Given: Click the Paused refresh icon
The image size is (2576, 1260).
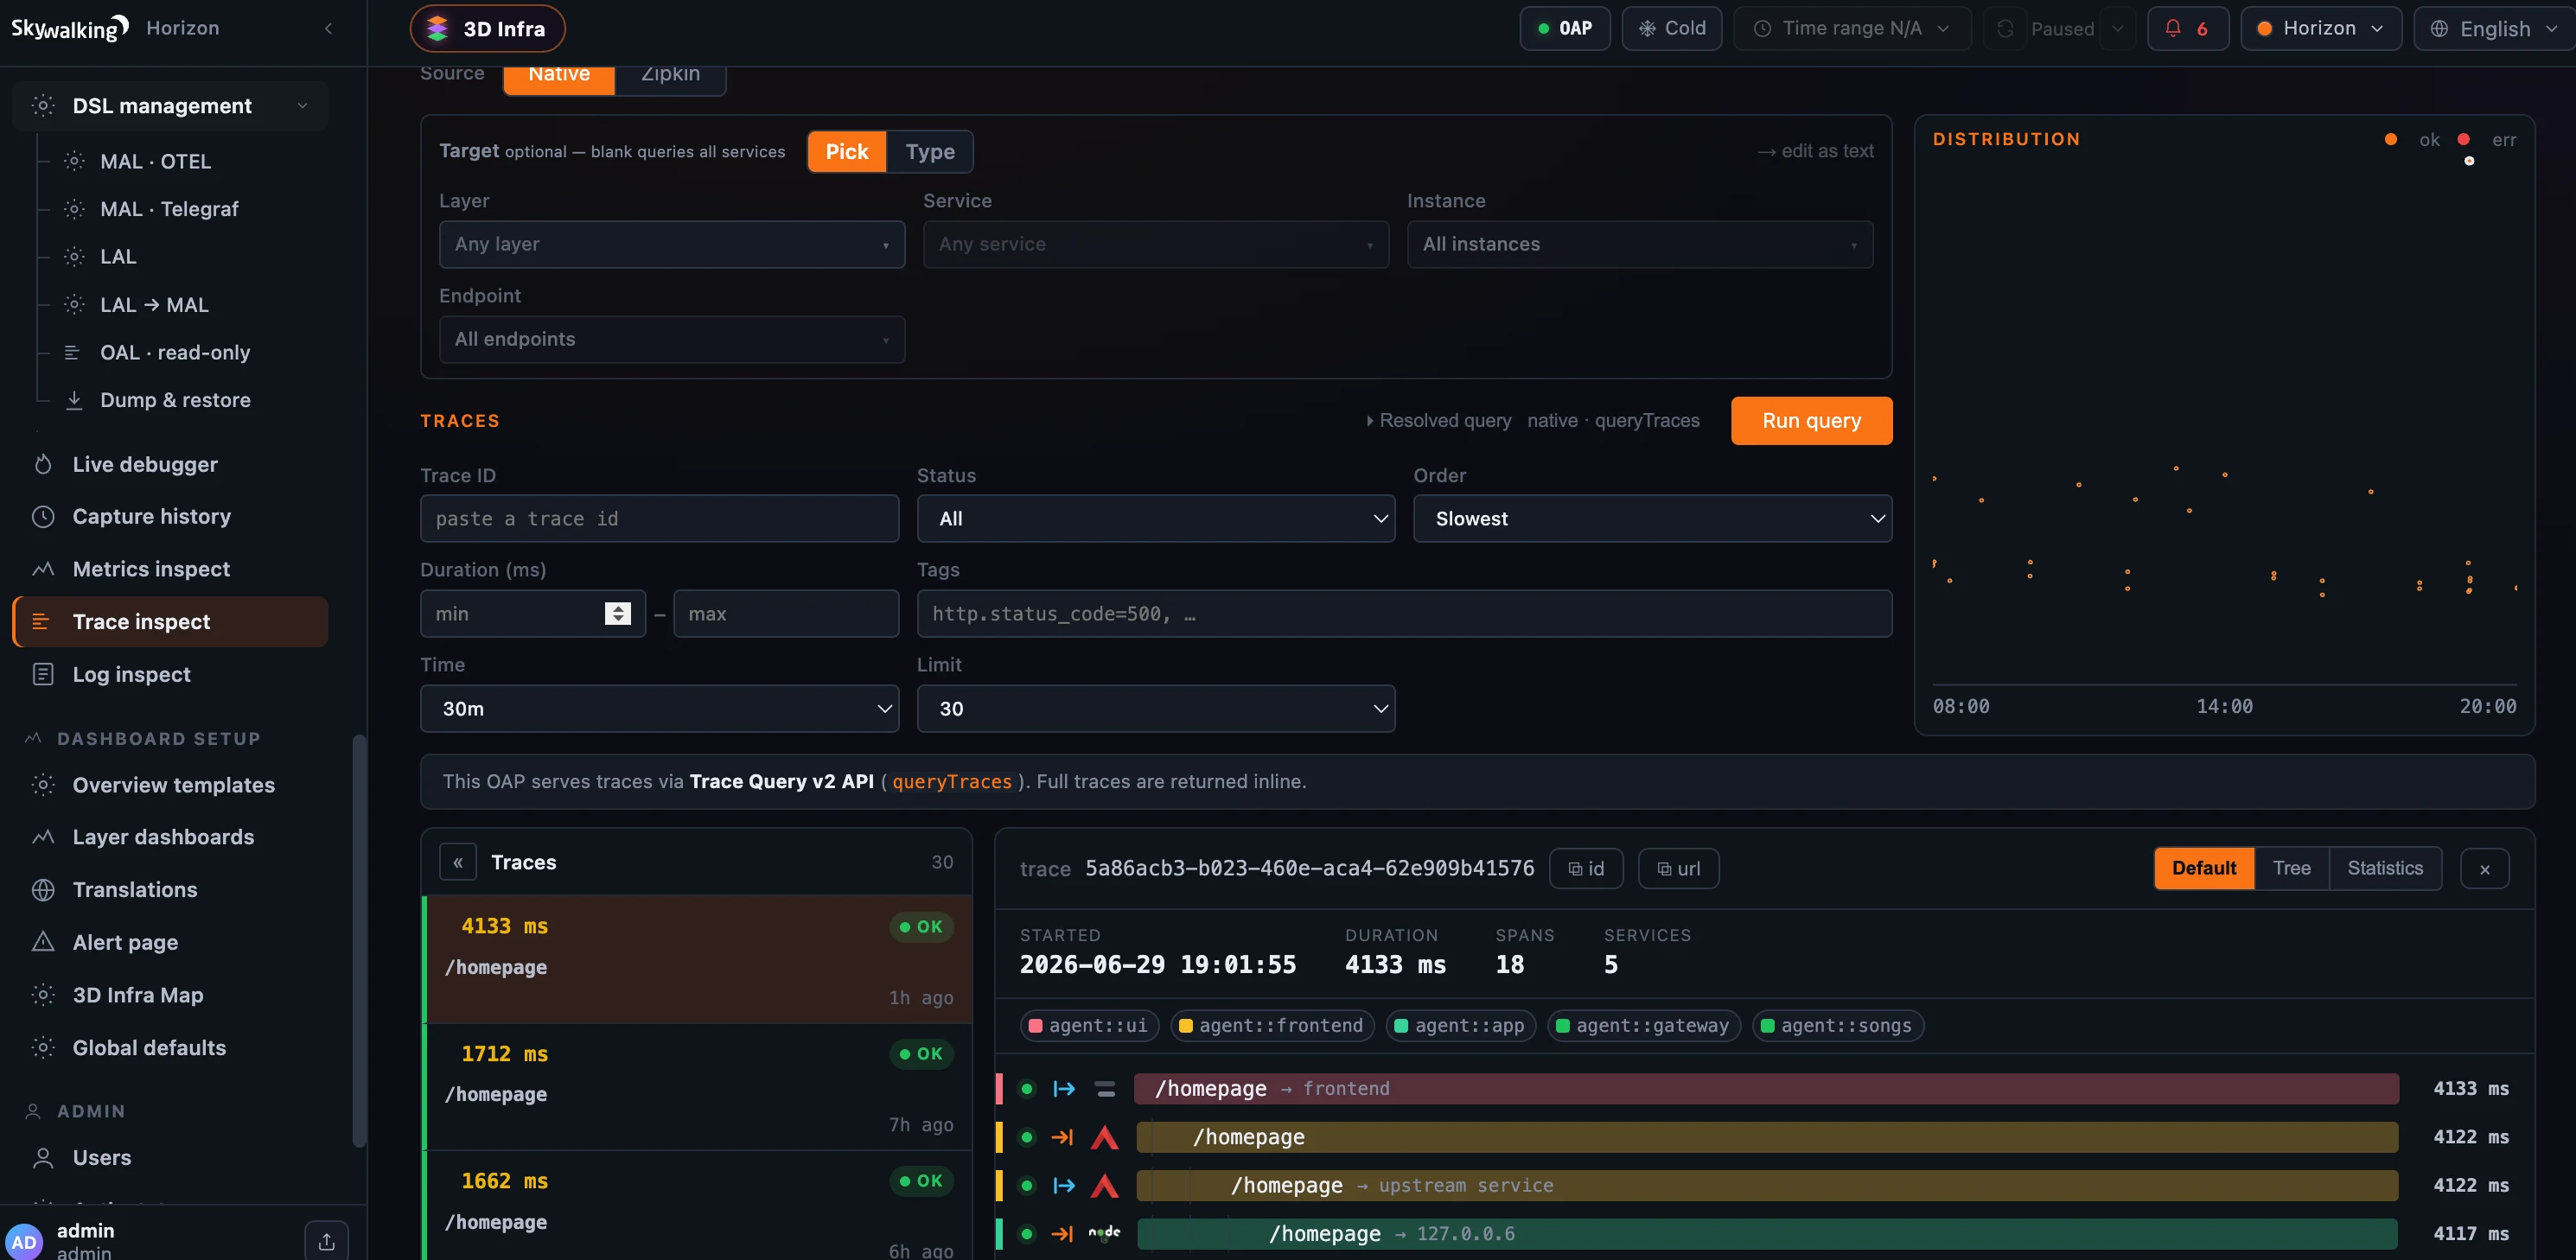Looking at the screenshot, I should [x=2004, y=28].
